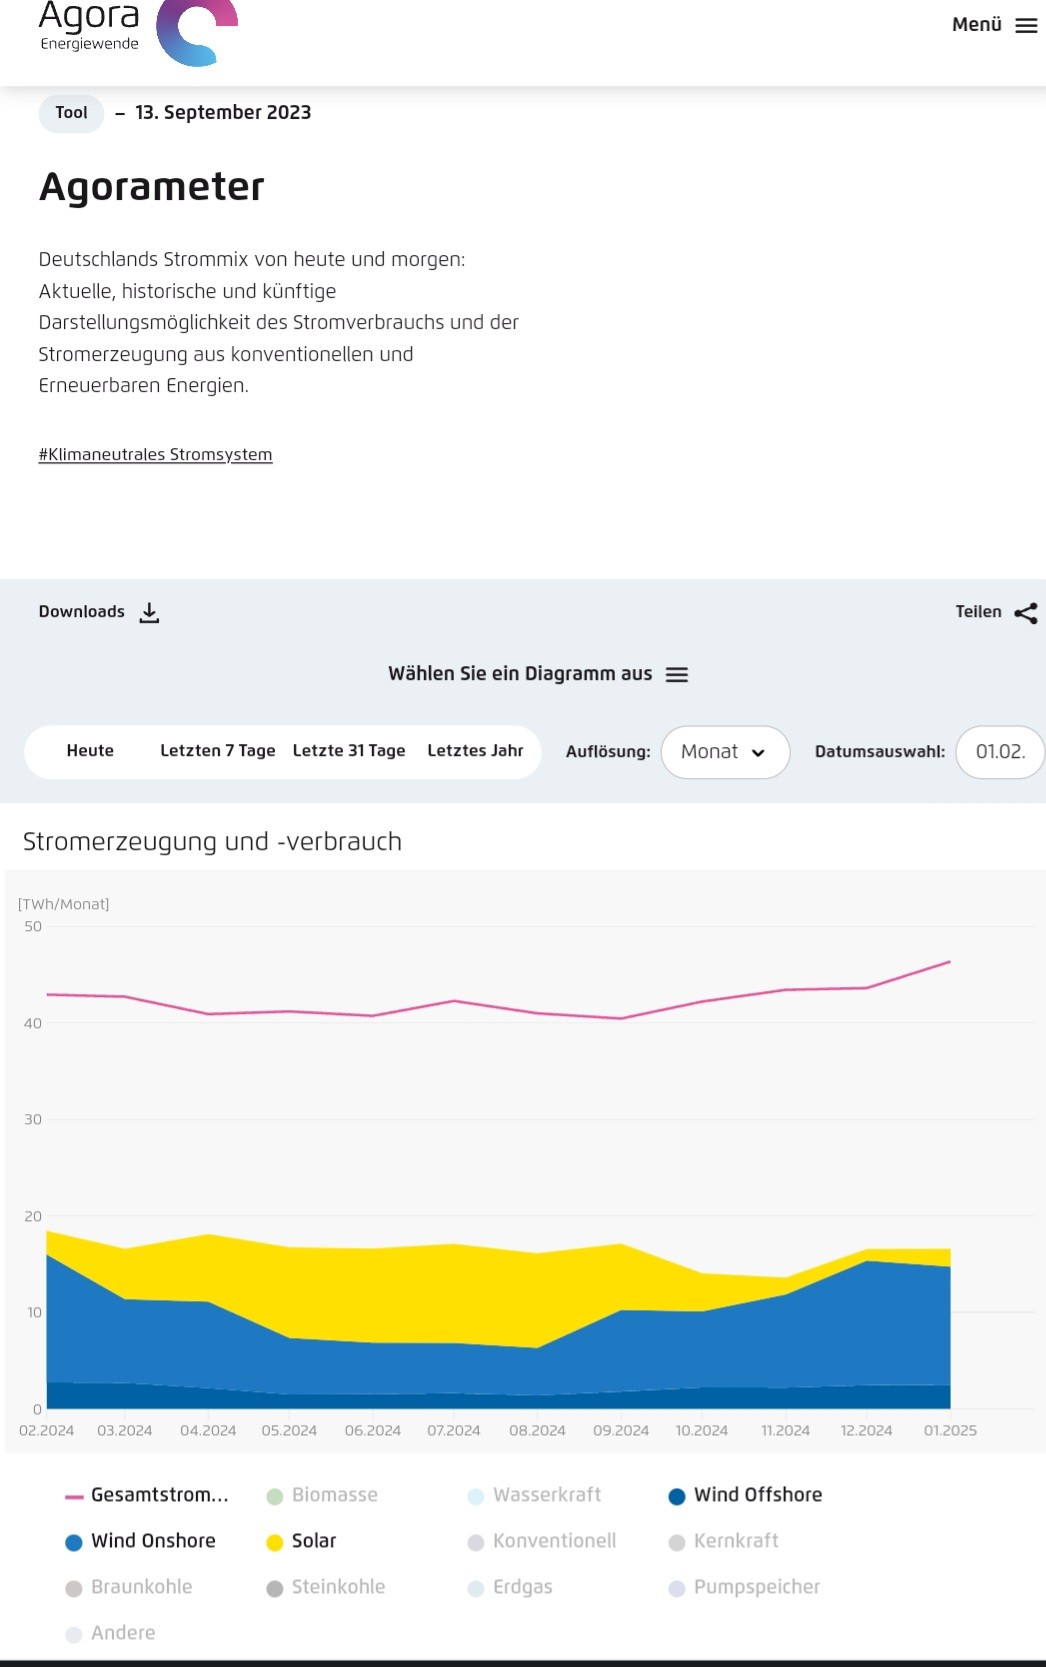Switch to Letztes Jahr range
This screenshot has width=1046, height=1667.
pos(475,751)
